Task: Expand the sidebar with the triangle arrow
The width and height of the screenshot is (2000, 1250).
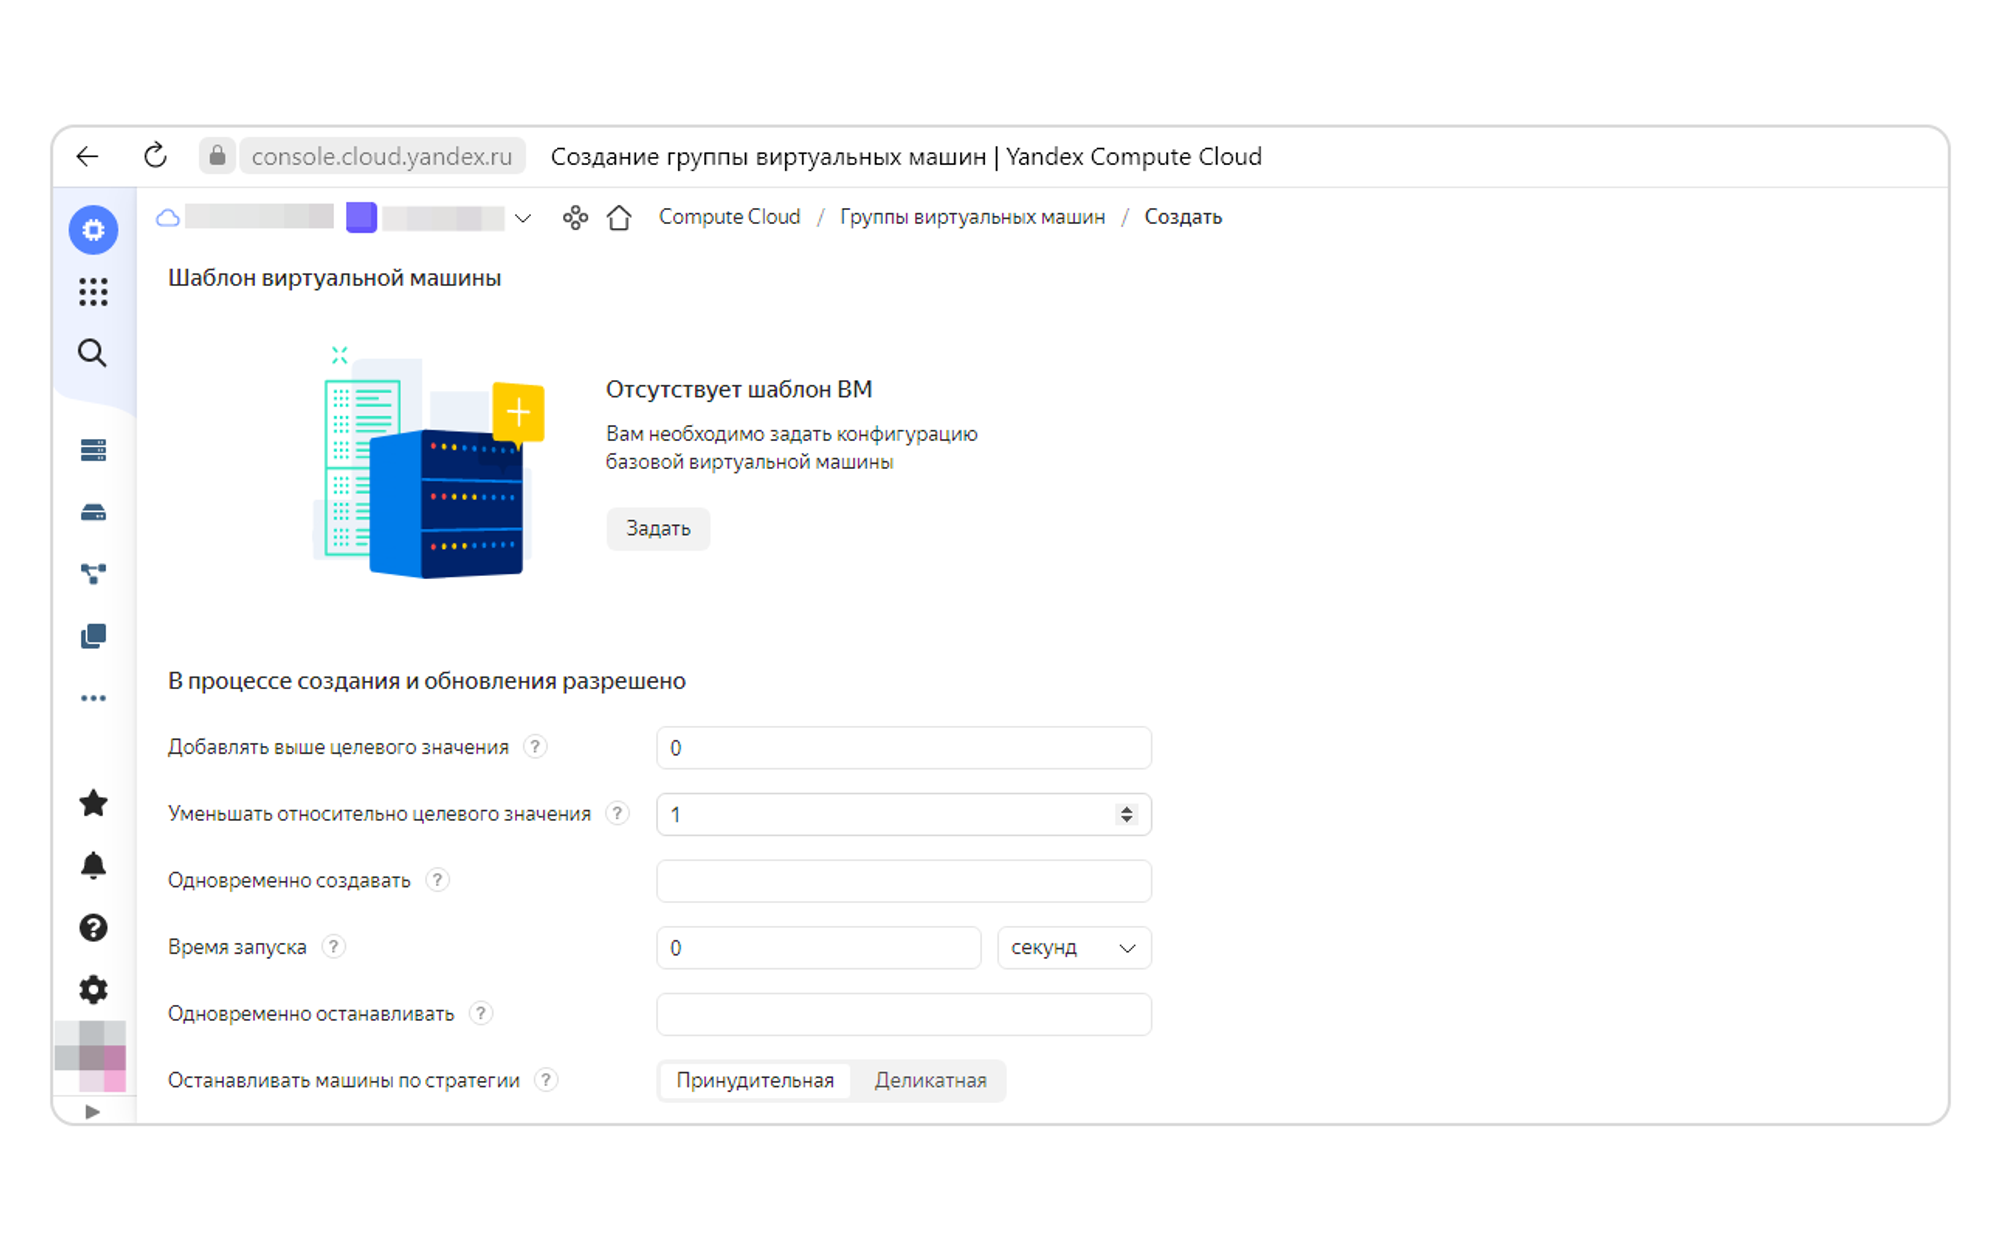Action: point(92,1112)
